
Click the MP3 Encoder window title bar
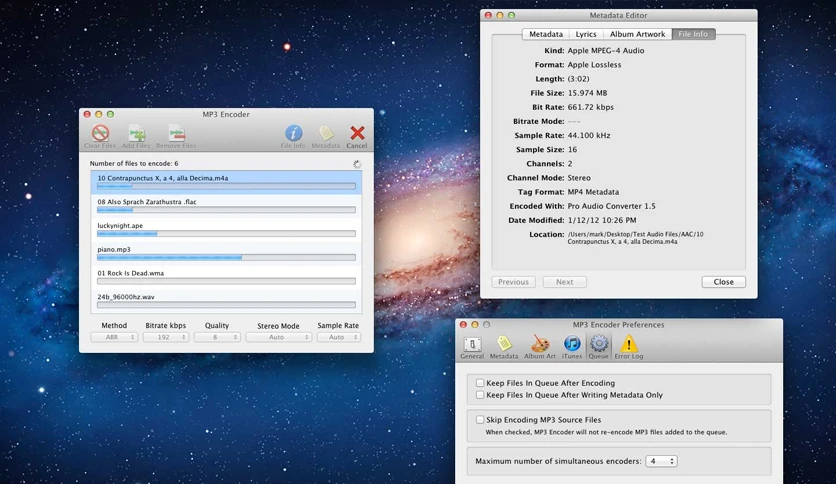click(226, 114)
